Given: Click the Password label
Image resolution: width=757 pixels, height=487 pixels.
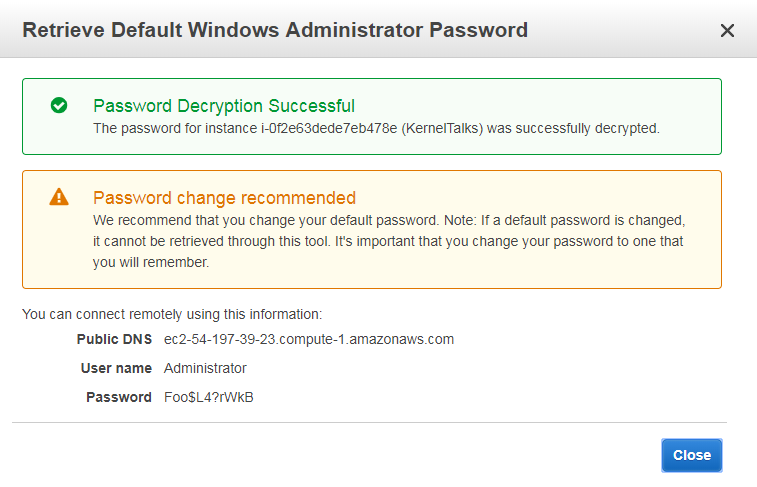Looking at the screenshot, I should pyautogui.click(x=119, y=397).
